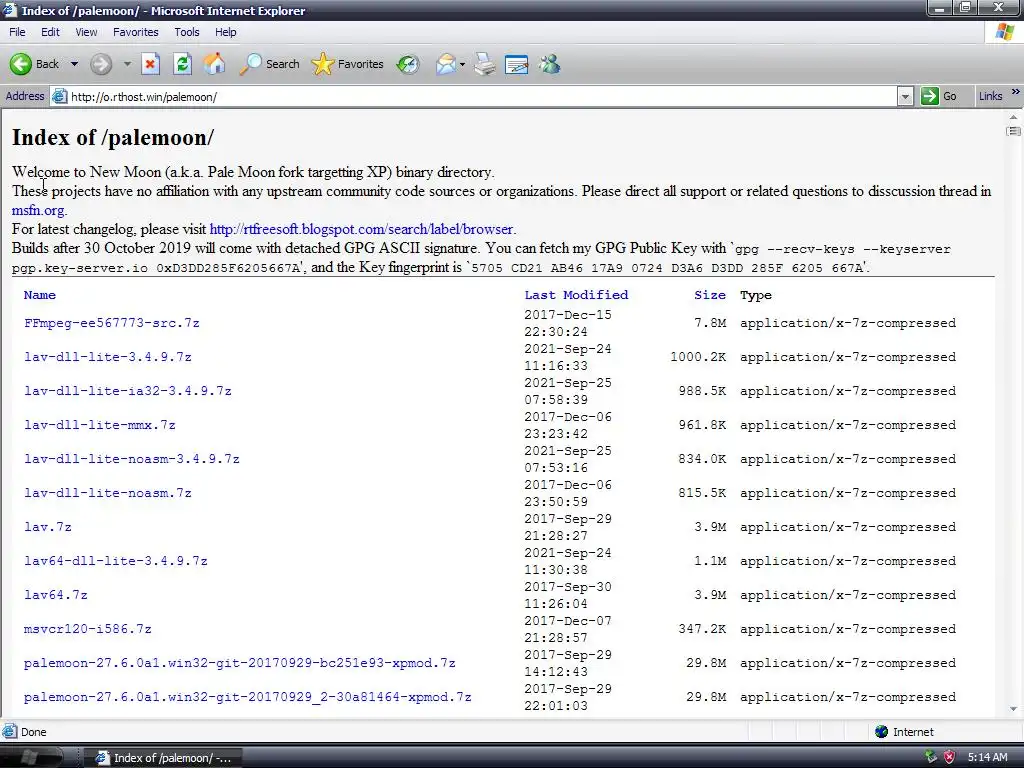Open the Help menu
1024x768 pixels.
(226, 32)
